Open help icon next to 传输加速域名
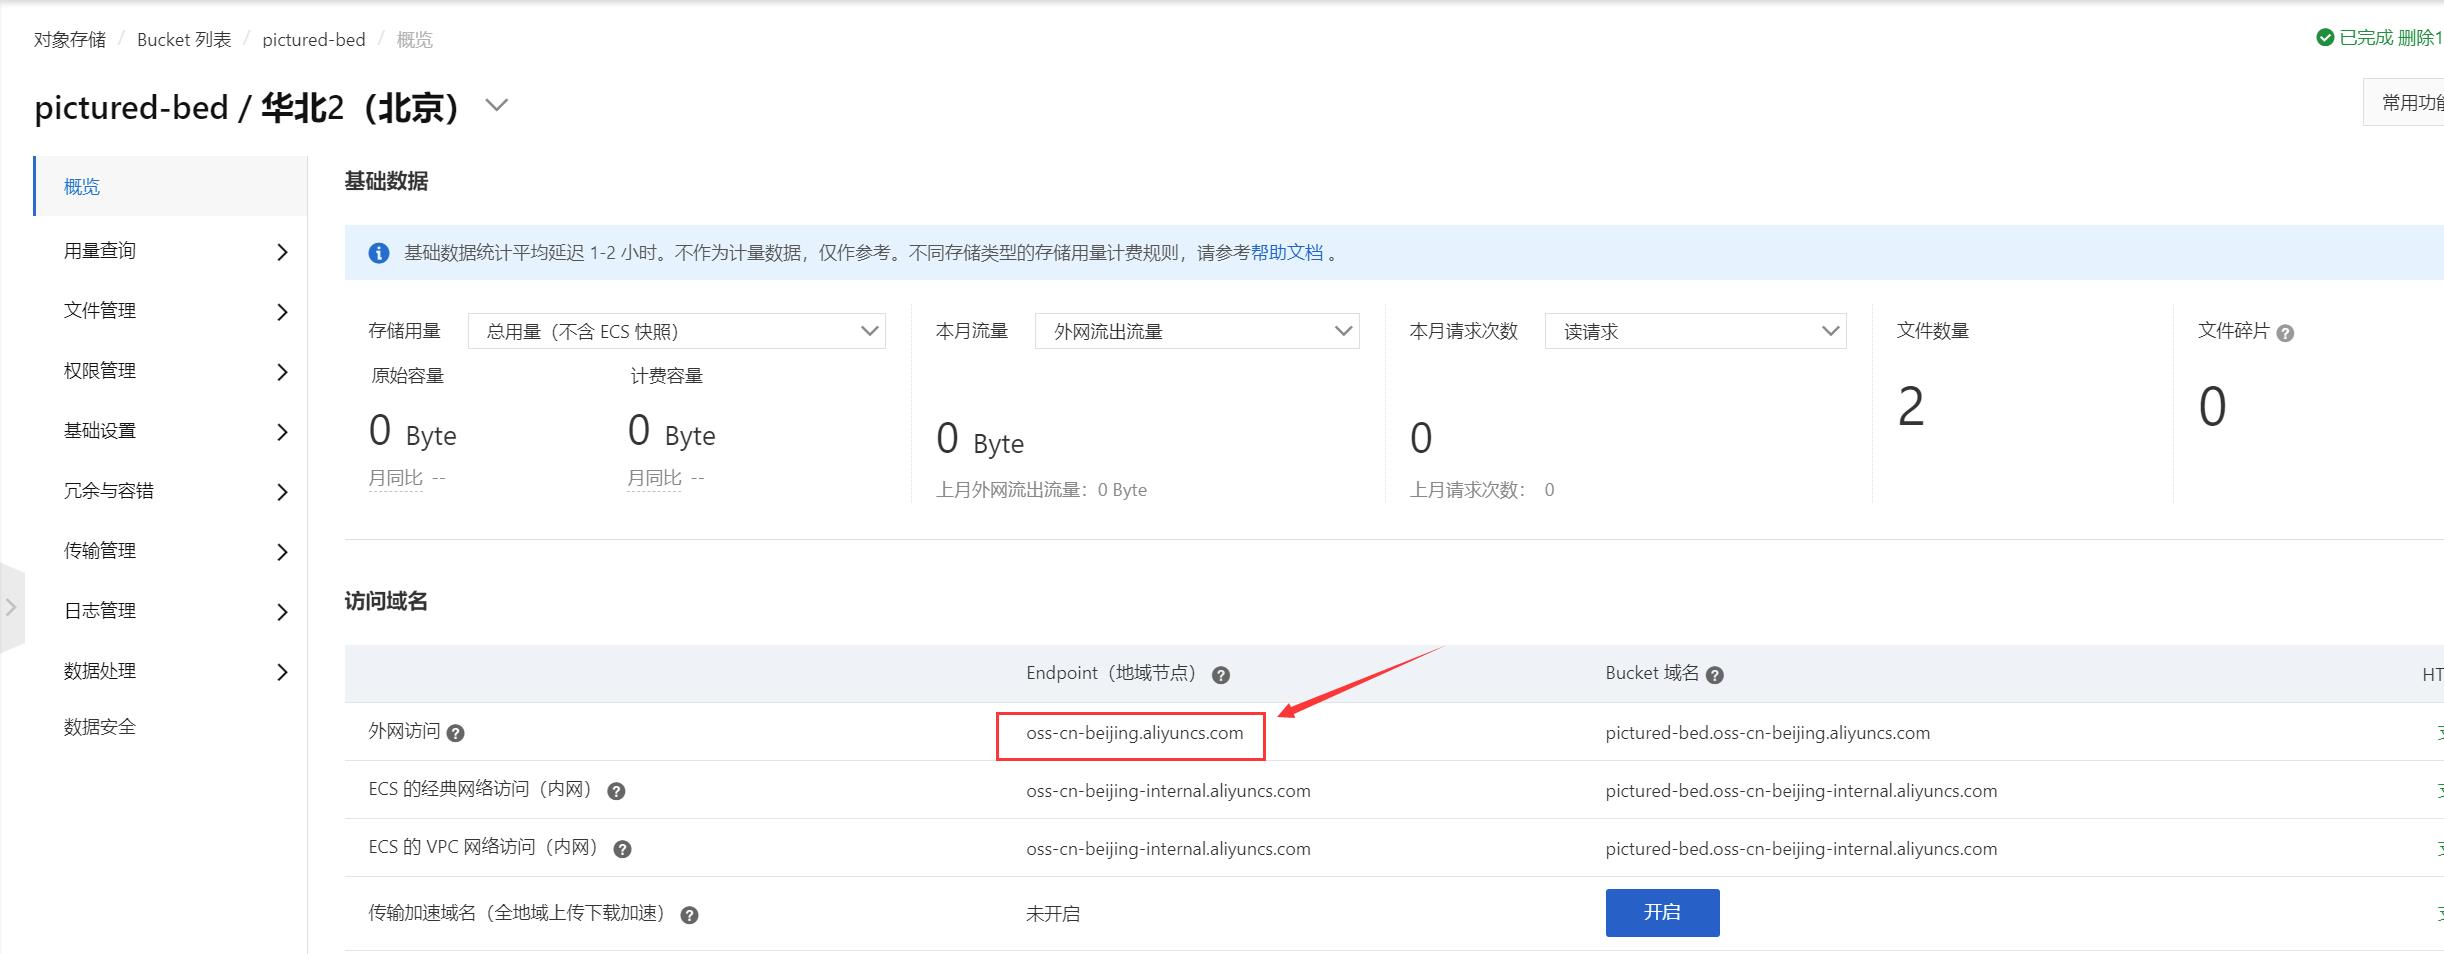This screenshot has height=954, width=2444. click(689, 915)
